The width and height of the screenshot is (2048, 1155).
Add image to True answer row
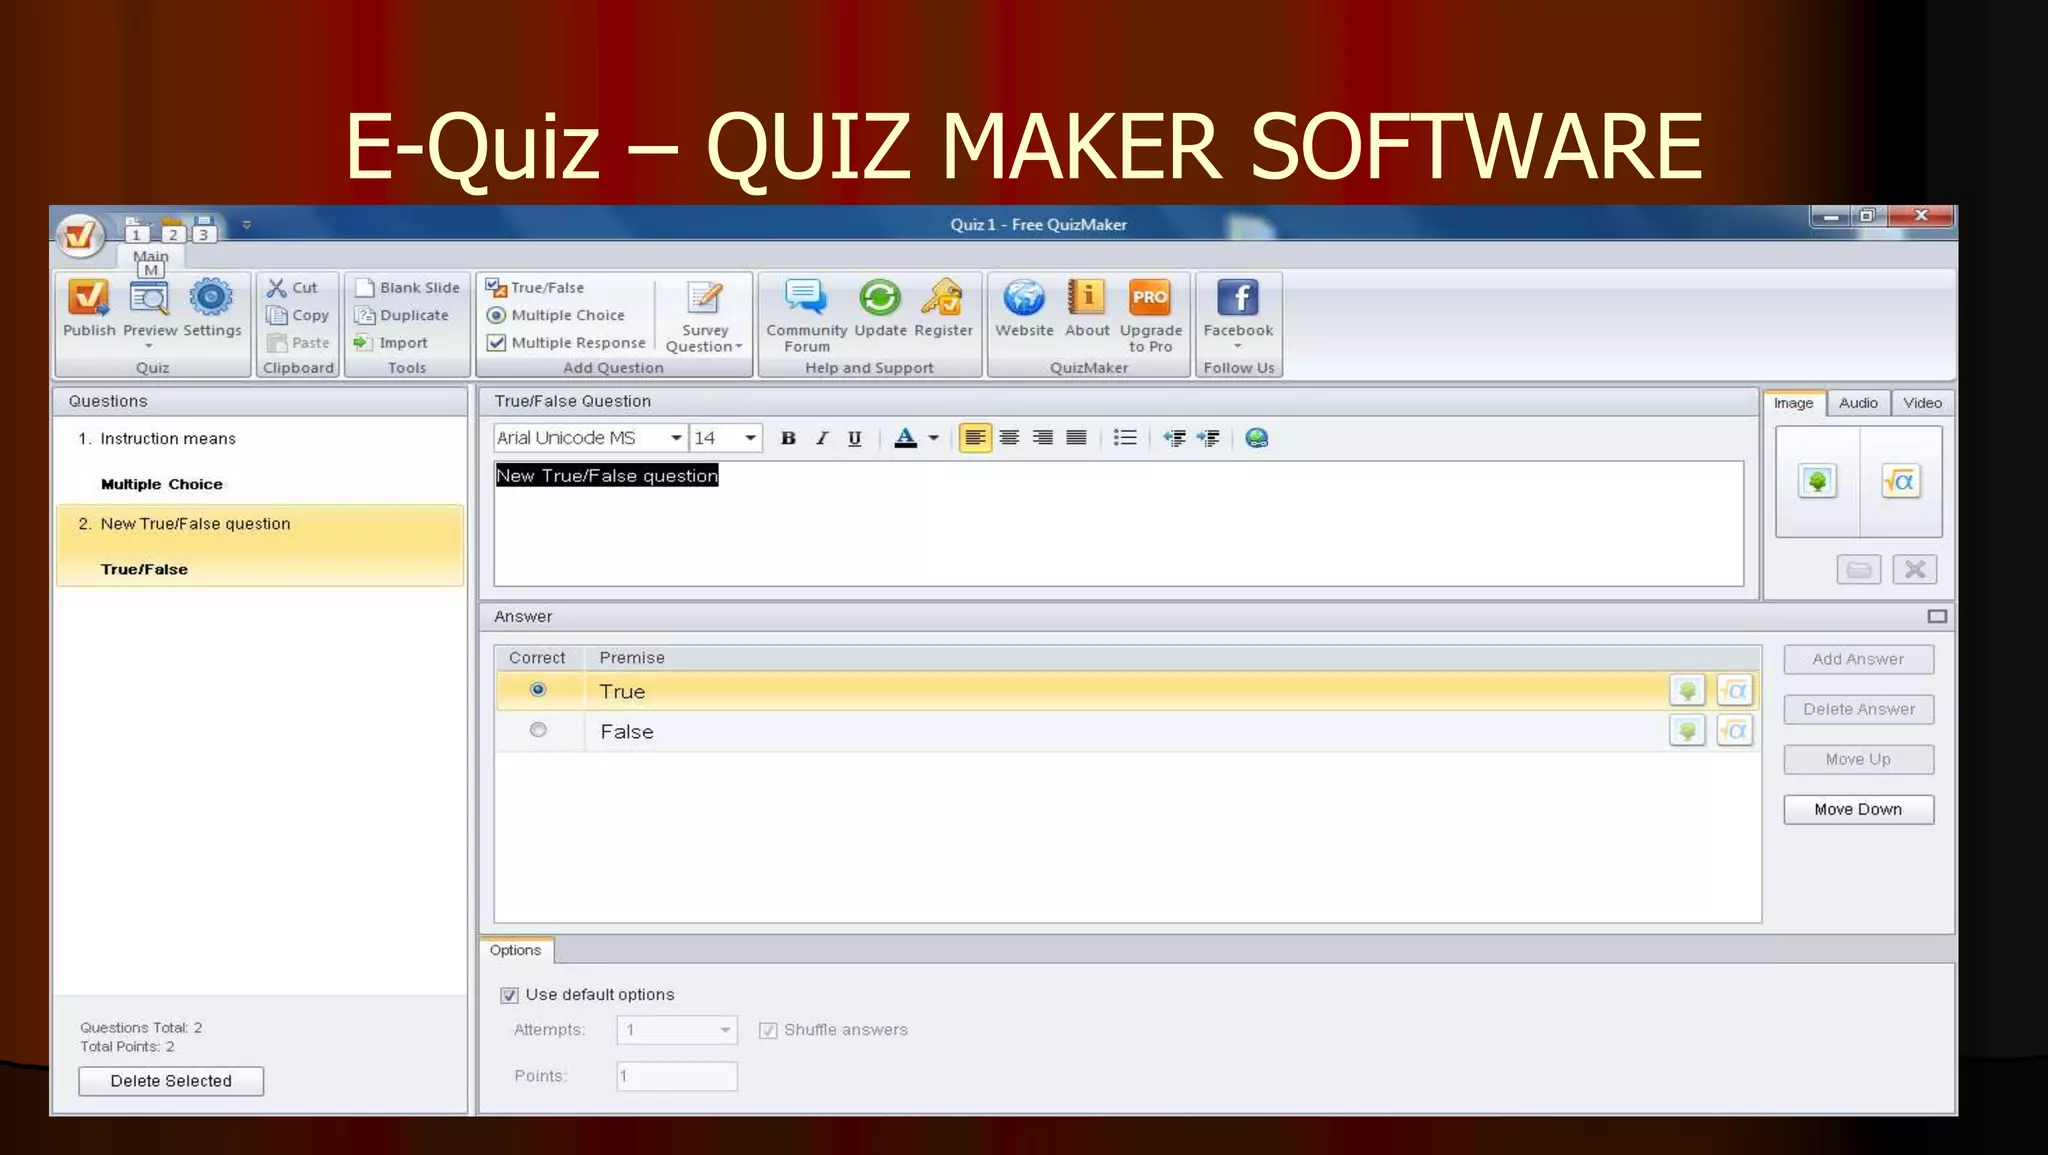1687,691
